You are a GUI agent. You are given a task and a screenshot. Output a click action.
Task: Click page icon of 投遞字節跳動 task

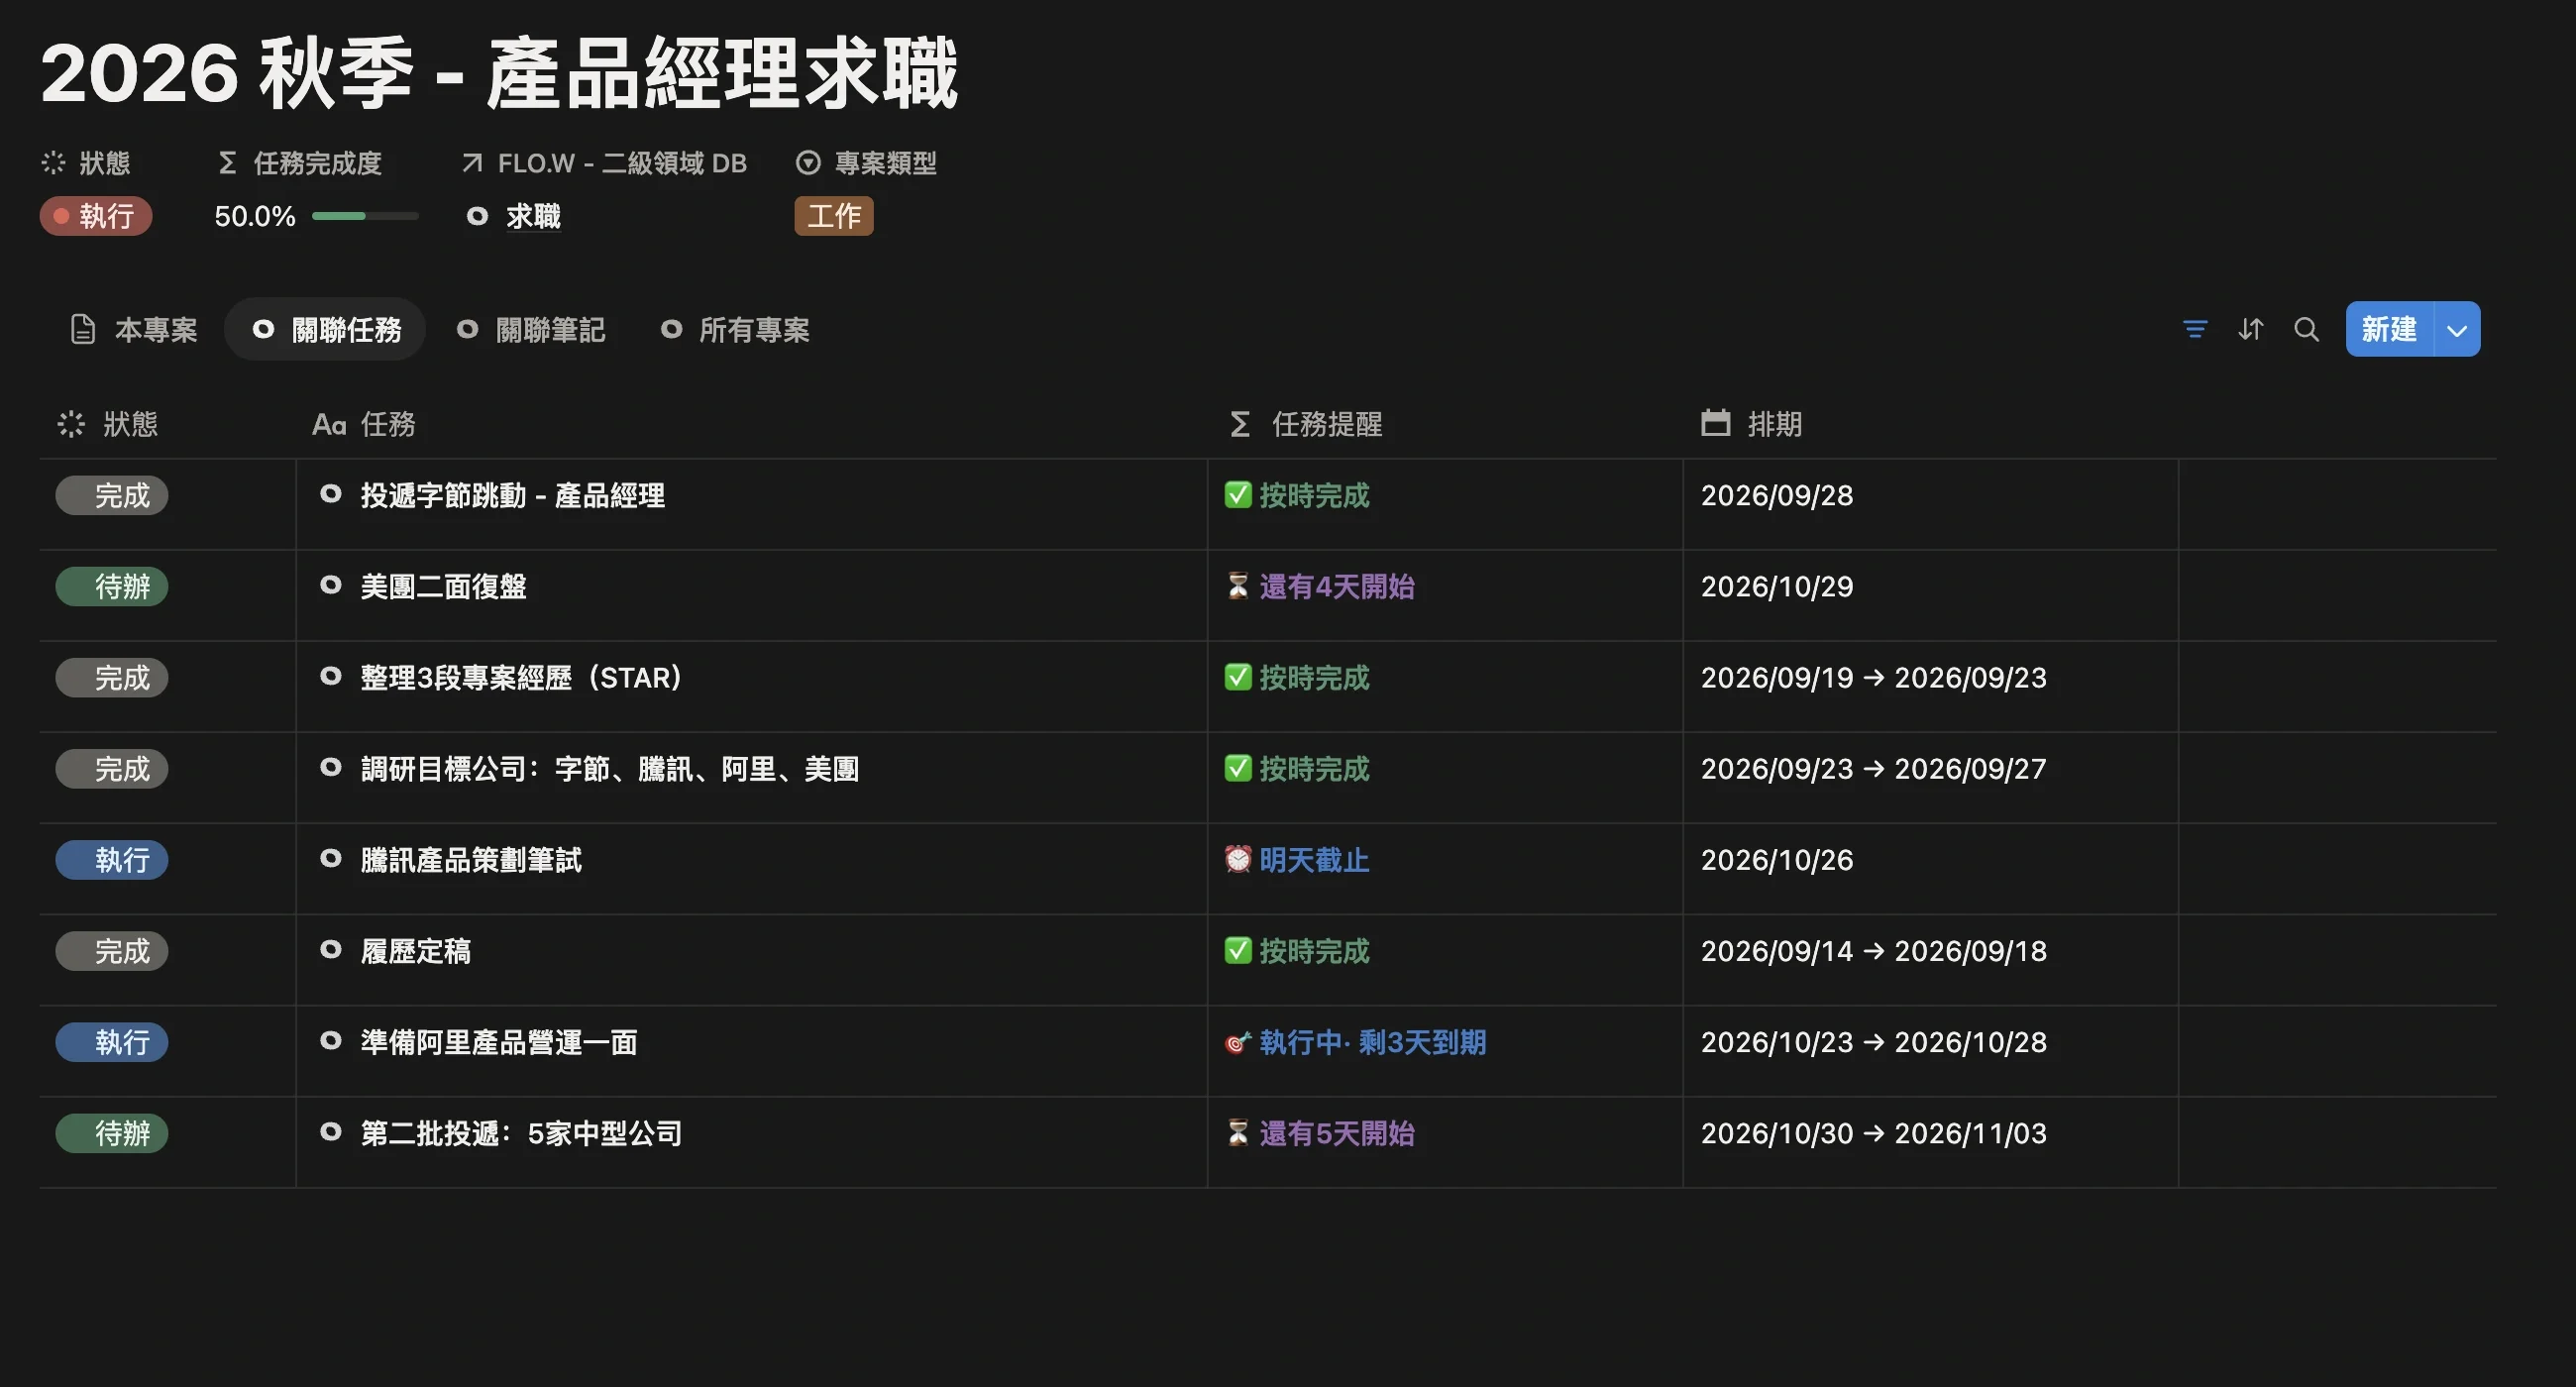331,494
